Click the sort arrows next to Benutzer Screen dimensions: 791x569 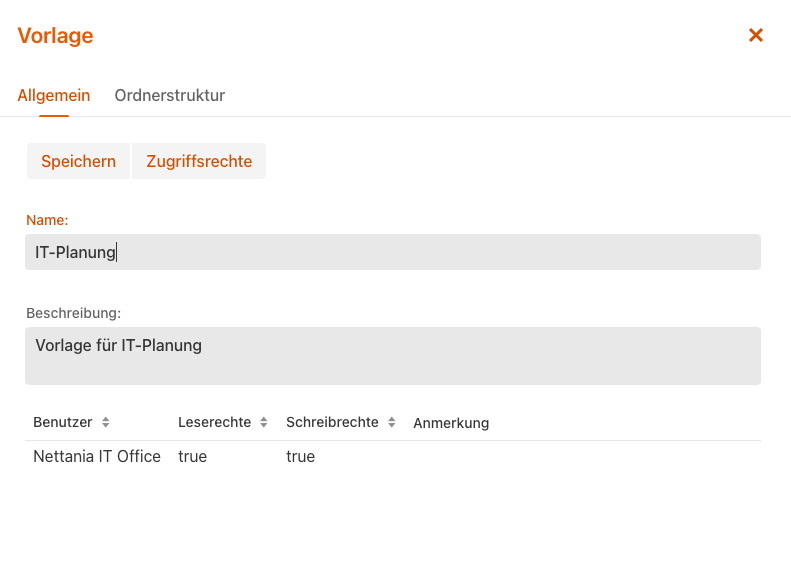coord(106,423)
